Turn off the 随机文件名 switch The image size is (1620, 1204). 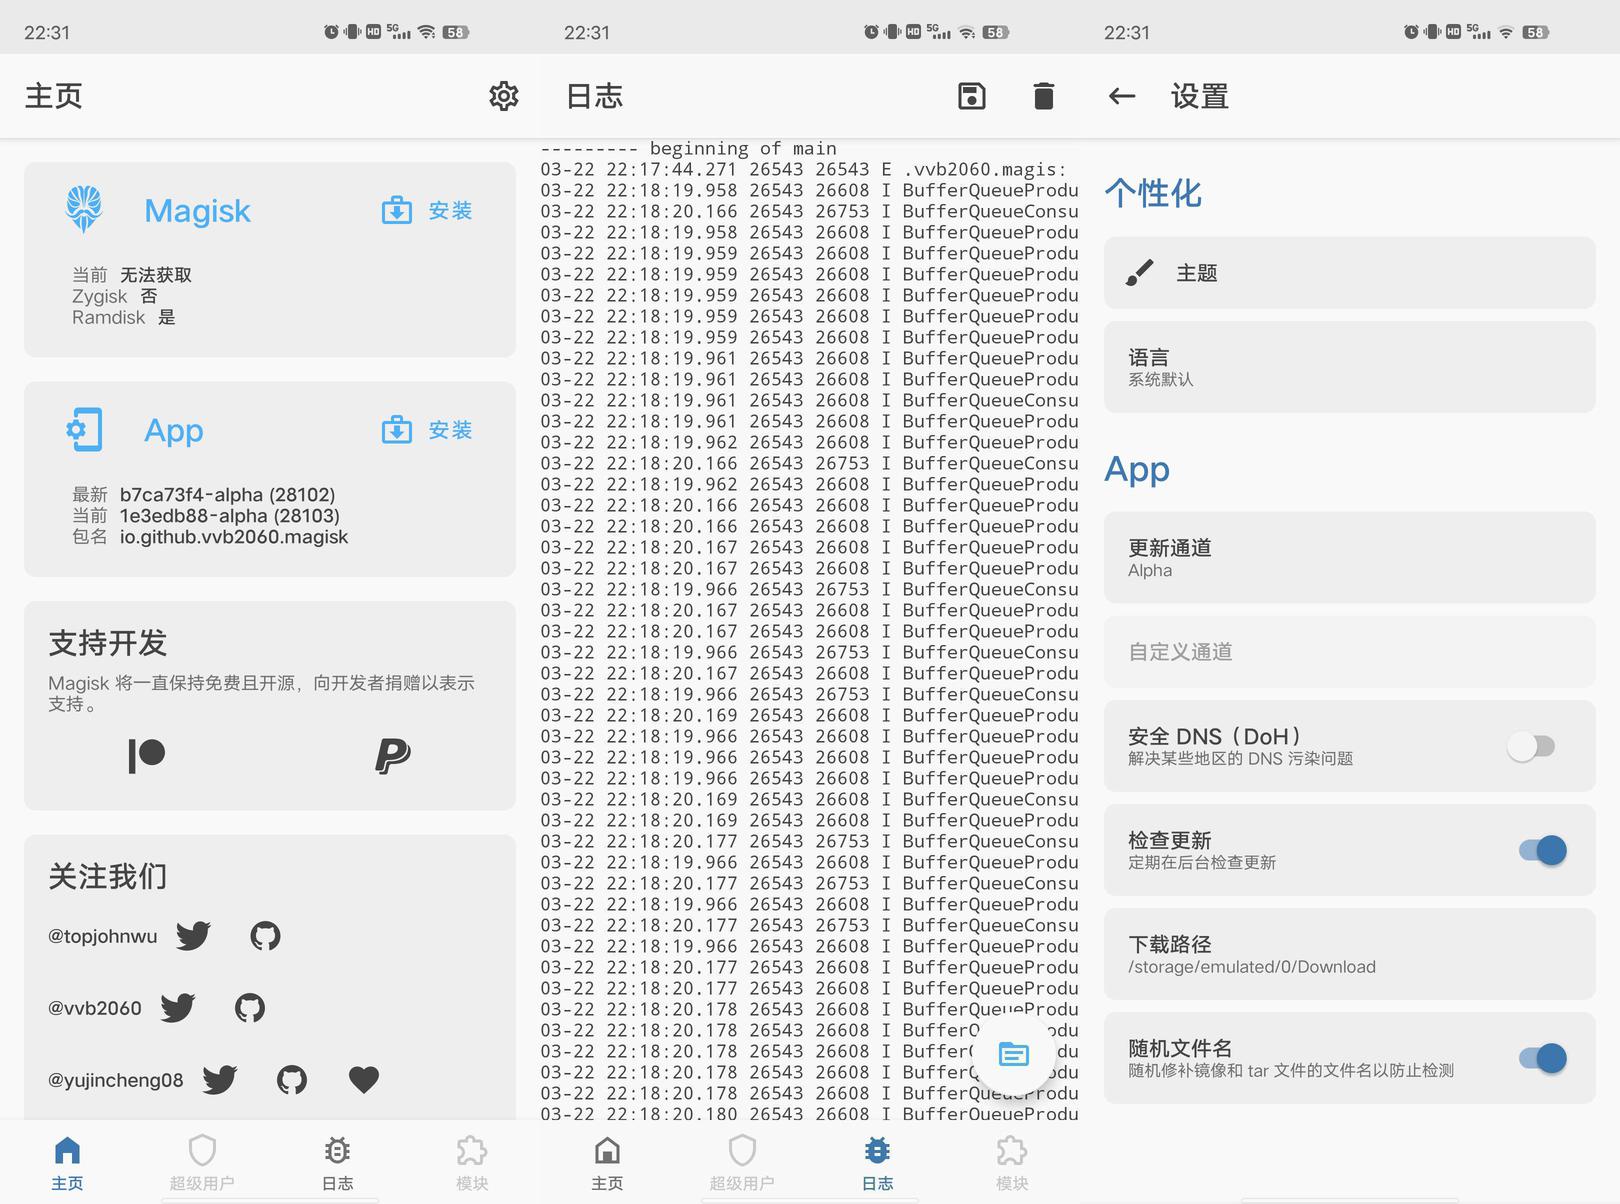pos(1542,1058)
